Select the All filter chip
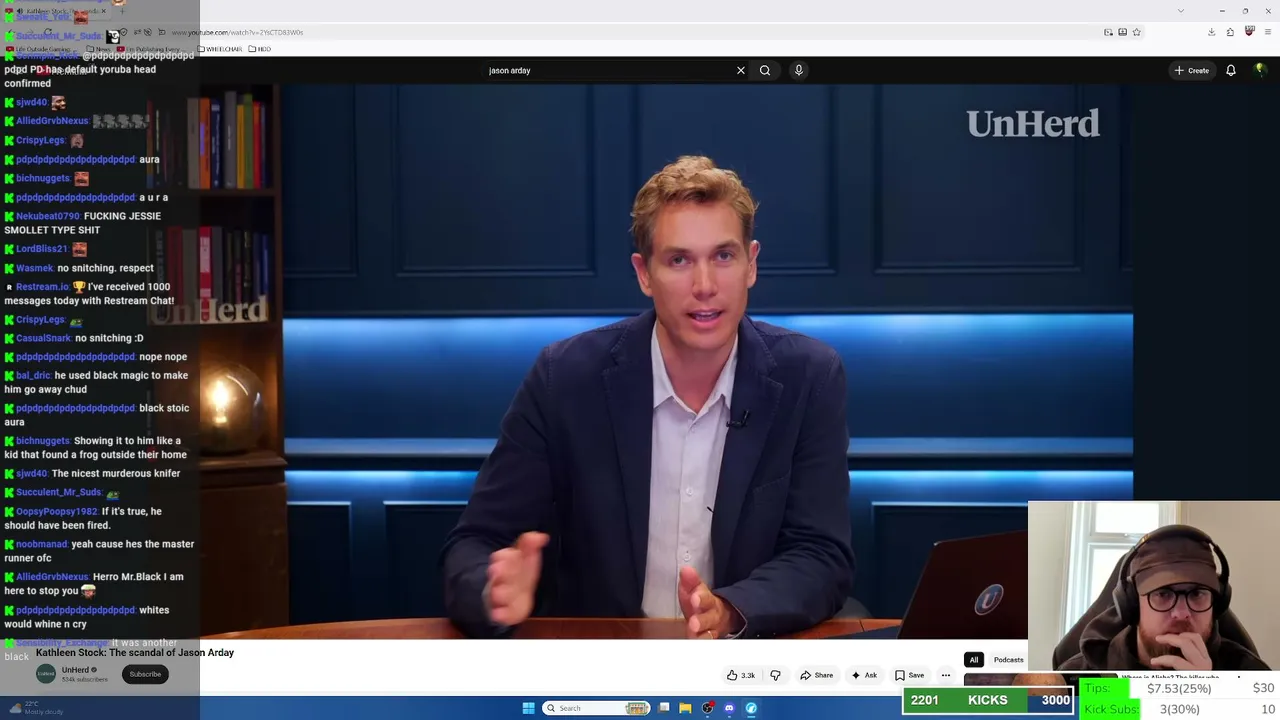The width and height of the screenshot is (1280, 720). [x=973, y=660]
